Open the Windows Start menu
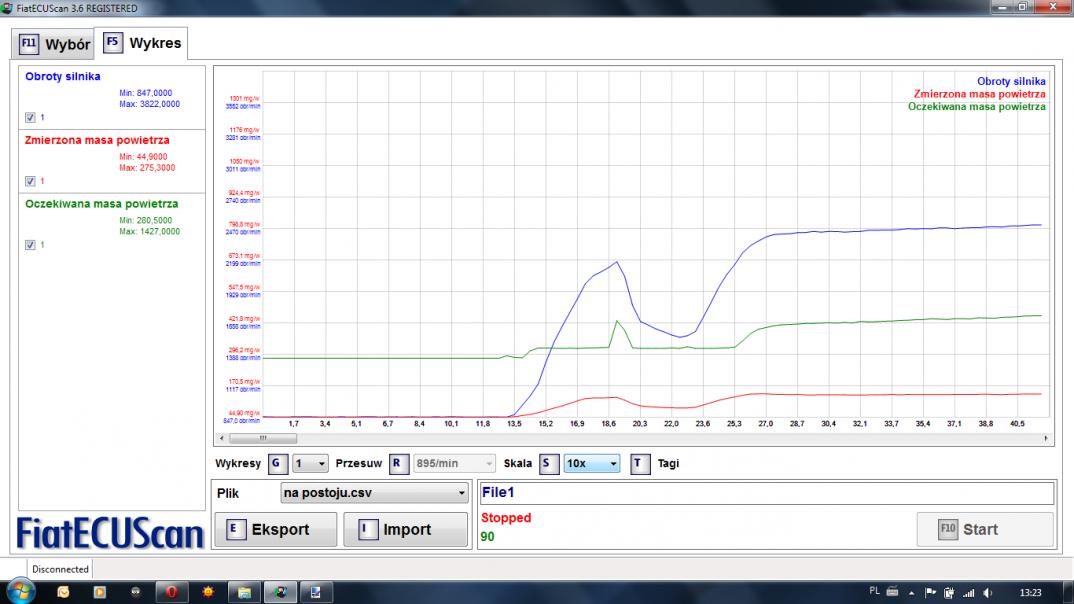1074x604 pixels. 20,592
